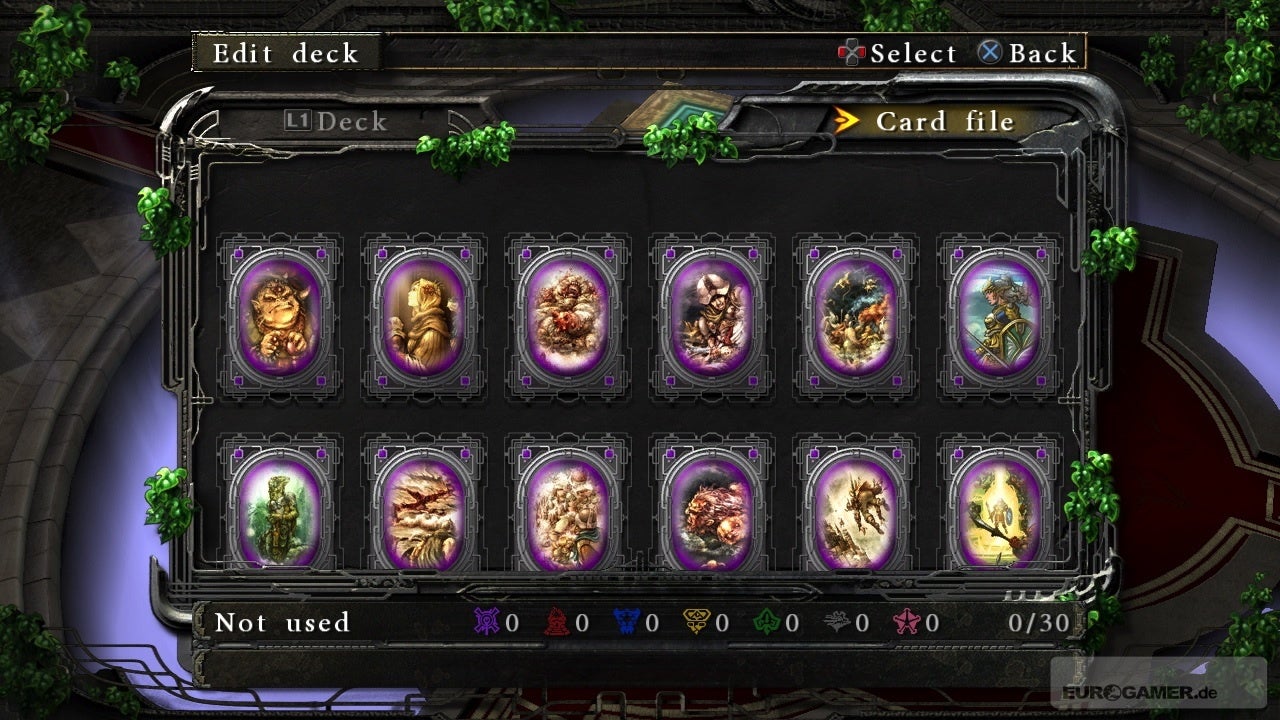Select the hooded monk card
Image resolution: width=1280 pixels, height=720 pixels.
pos(424,316)
